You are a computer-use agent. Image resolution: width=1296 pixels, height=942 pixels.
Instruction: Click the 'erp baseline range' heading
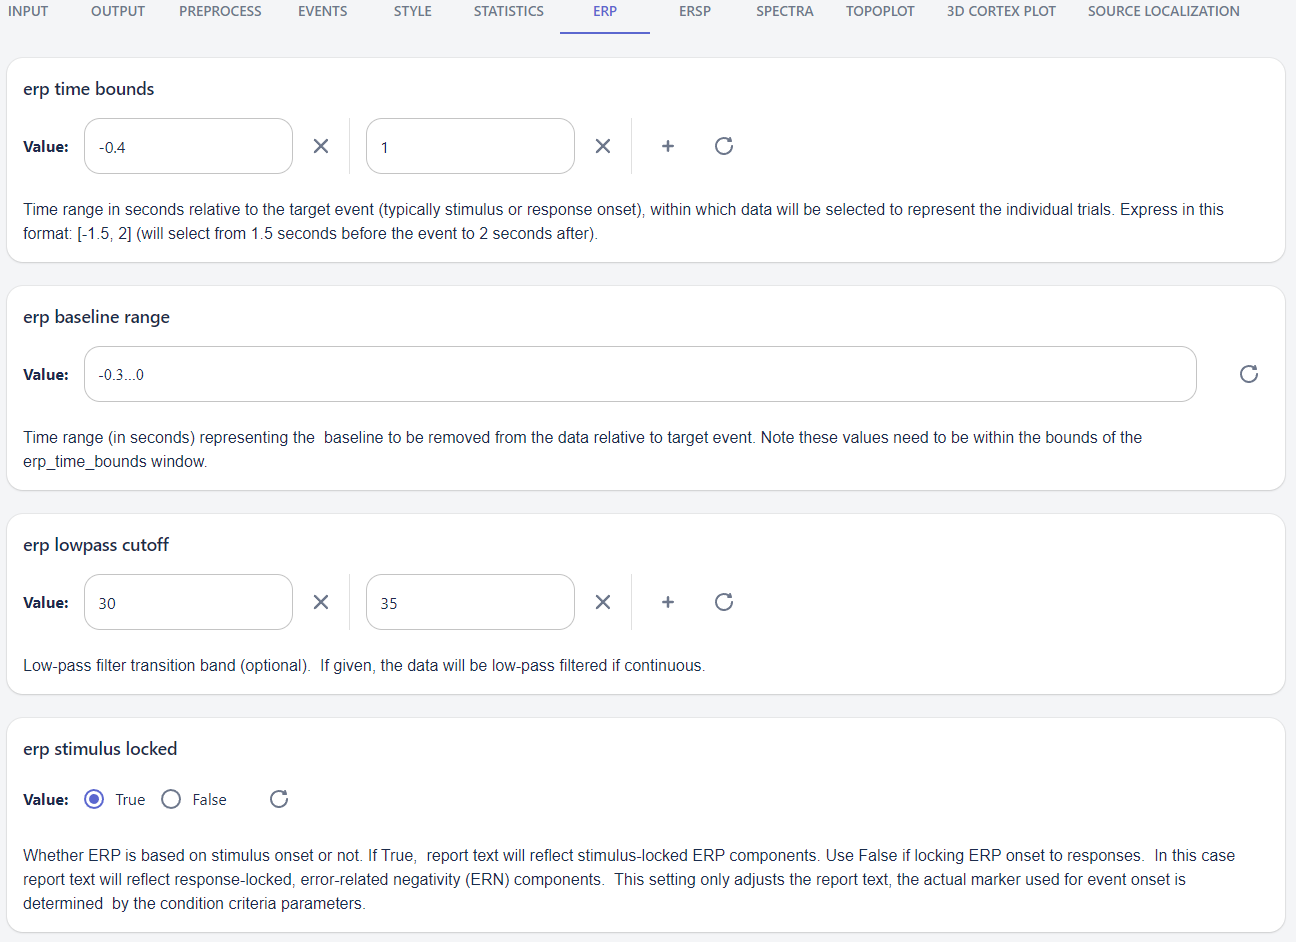point(96,317)
